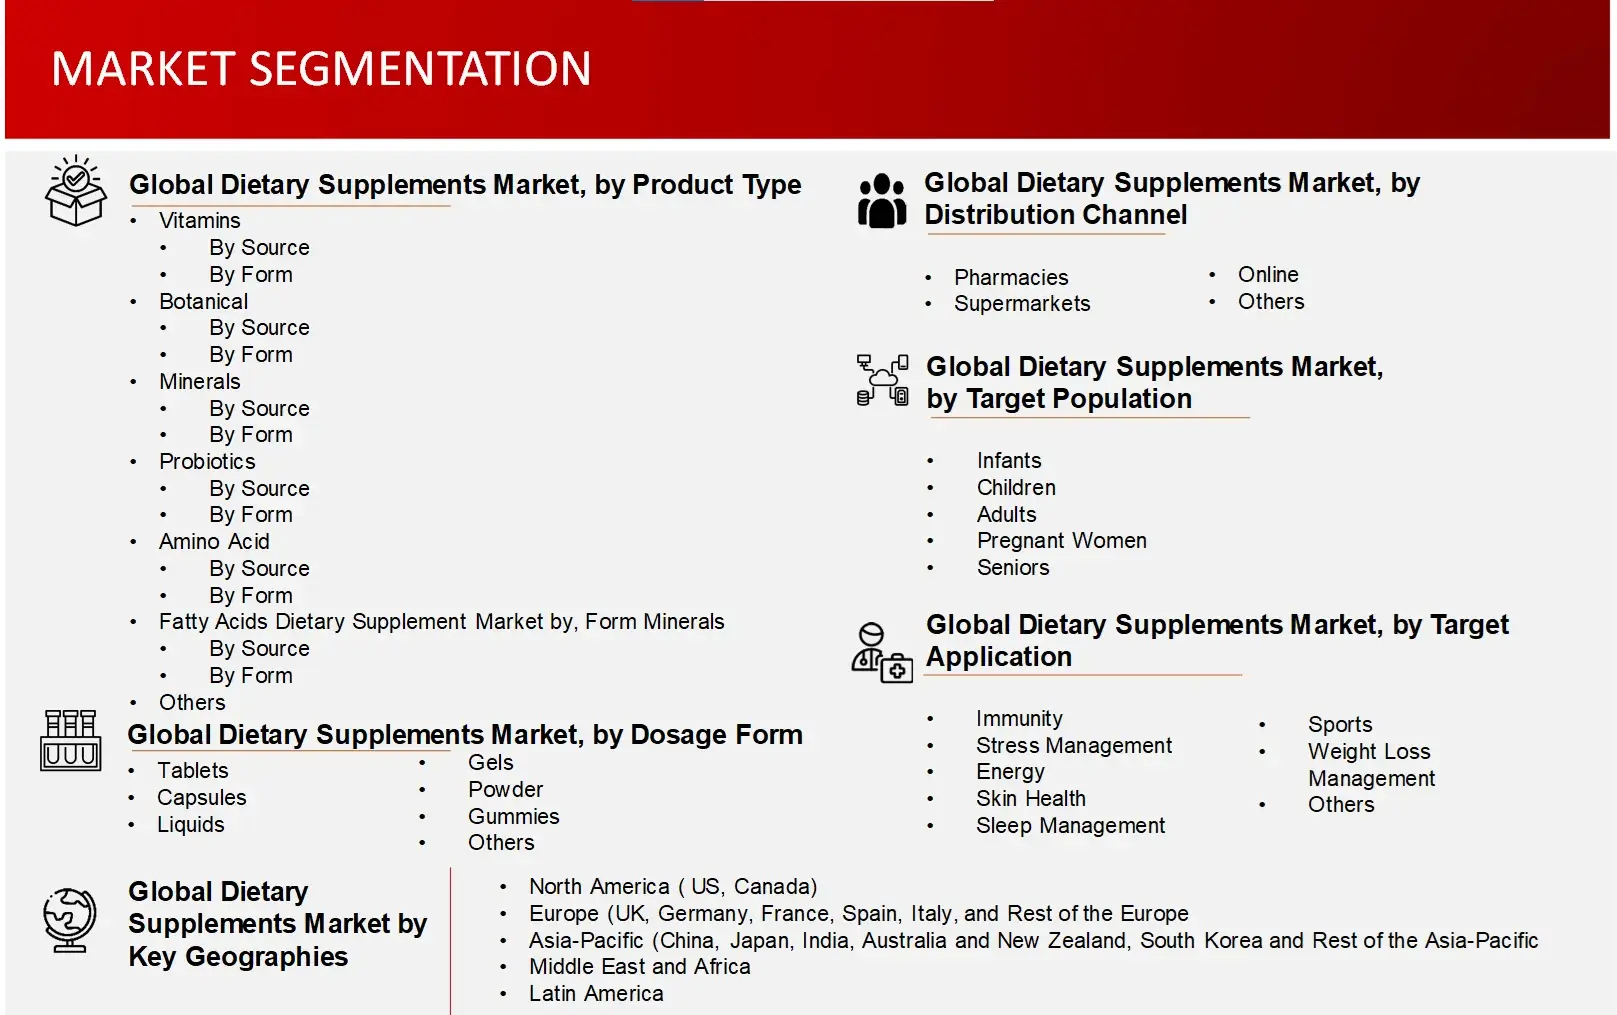This screenshot has height=1015, width=1617.
Task: Select 'By Form' under Vitamins
Action: pyautogui.click(x=251, y=275)
